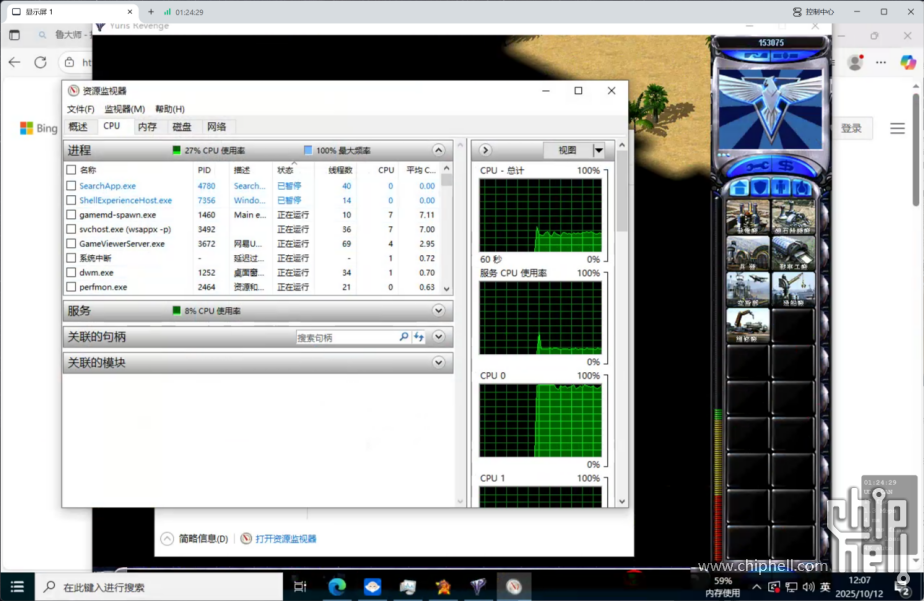Select the Ore Refinery build icon
Screen dimensions: 924x601
[x=792, y=217]
